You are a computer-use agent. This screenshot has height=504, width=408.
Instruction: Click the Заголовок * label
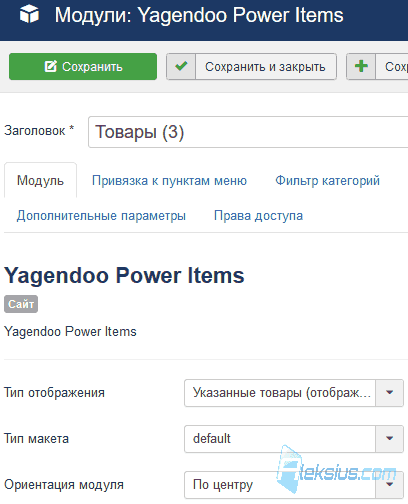(39, 130)
